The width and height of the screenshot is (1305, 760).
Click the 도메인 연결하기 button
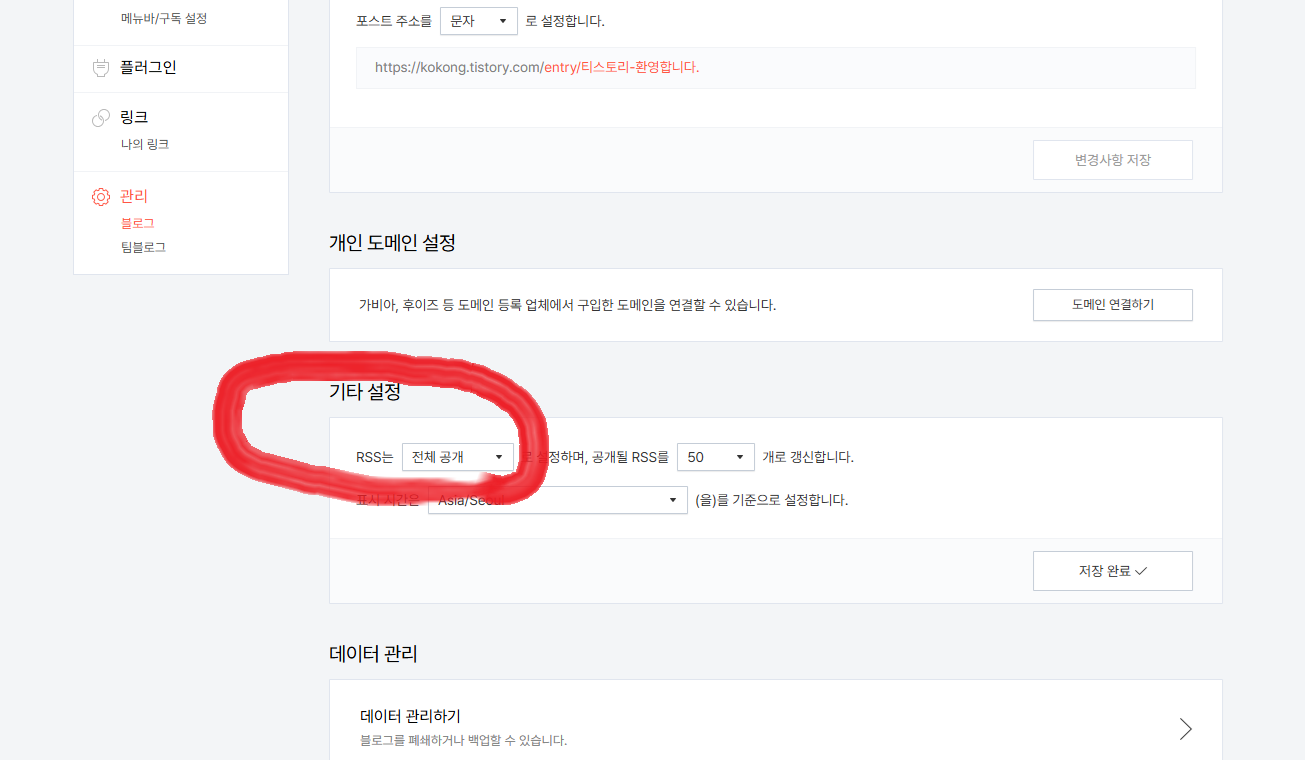point(1113,305)
